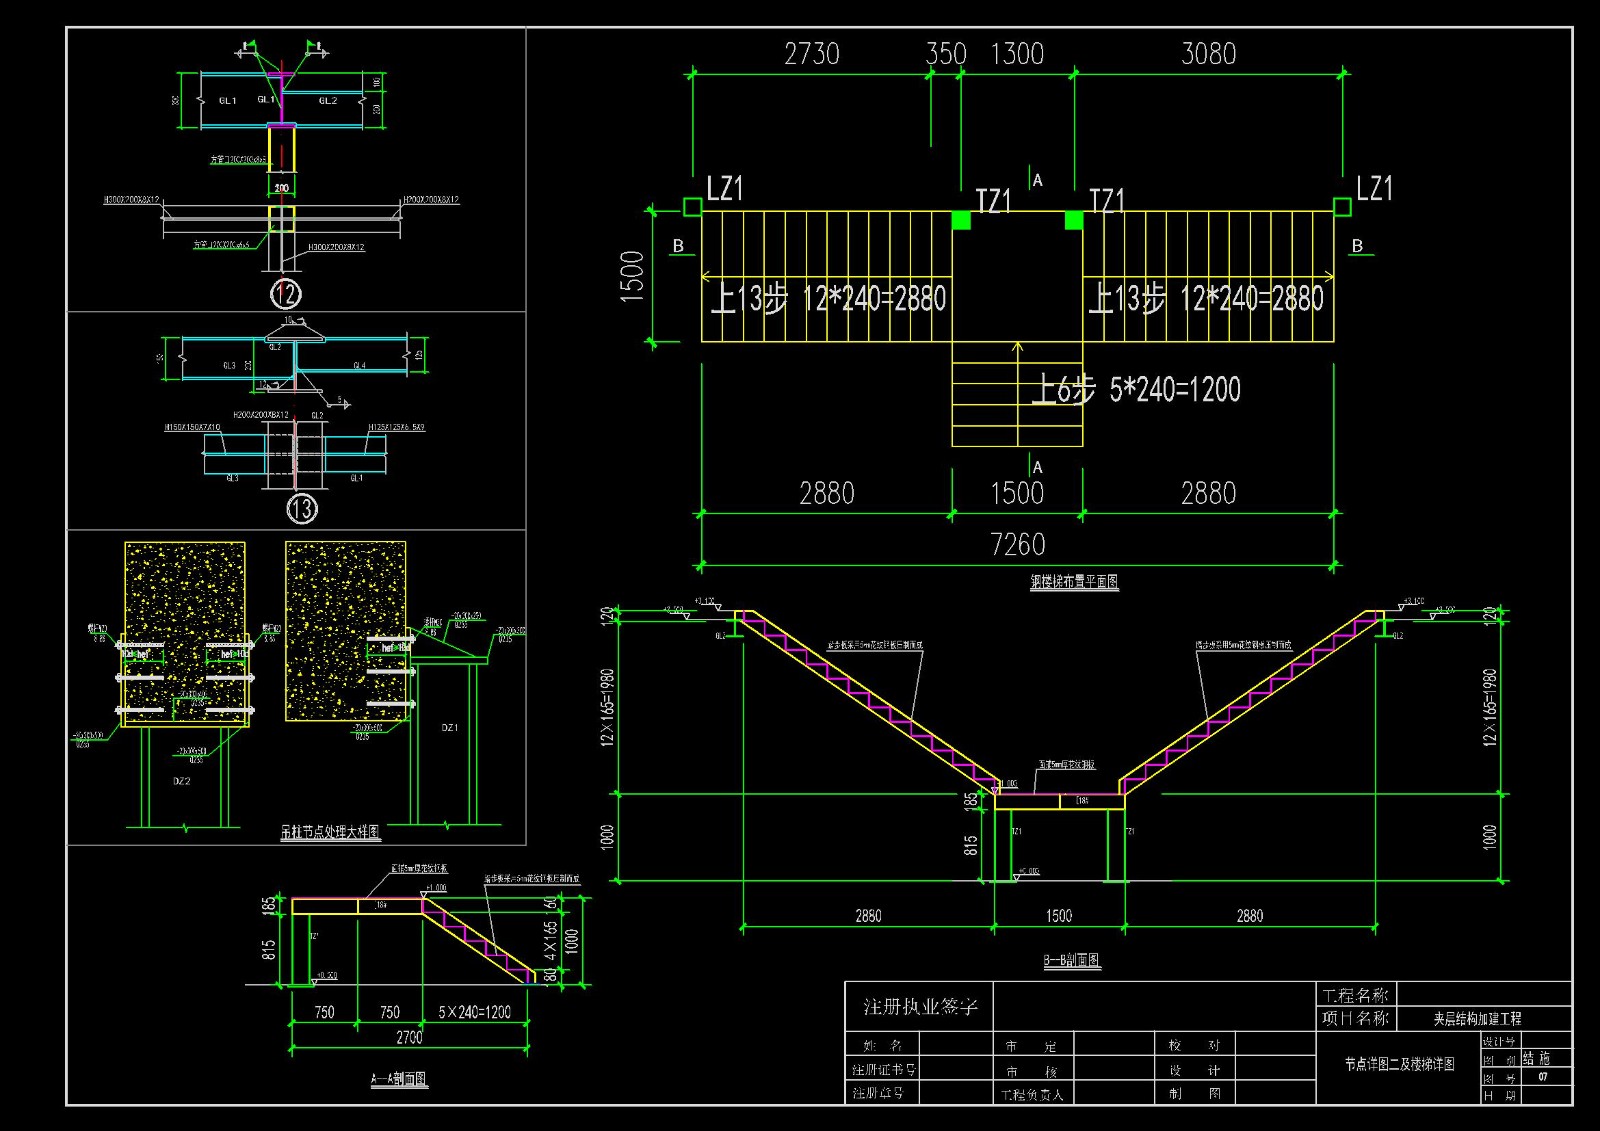Pick the right hollow LZ1 column square

(x=1342, y=207)
